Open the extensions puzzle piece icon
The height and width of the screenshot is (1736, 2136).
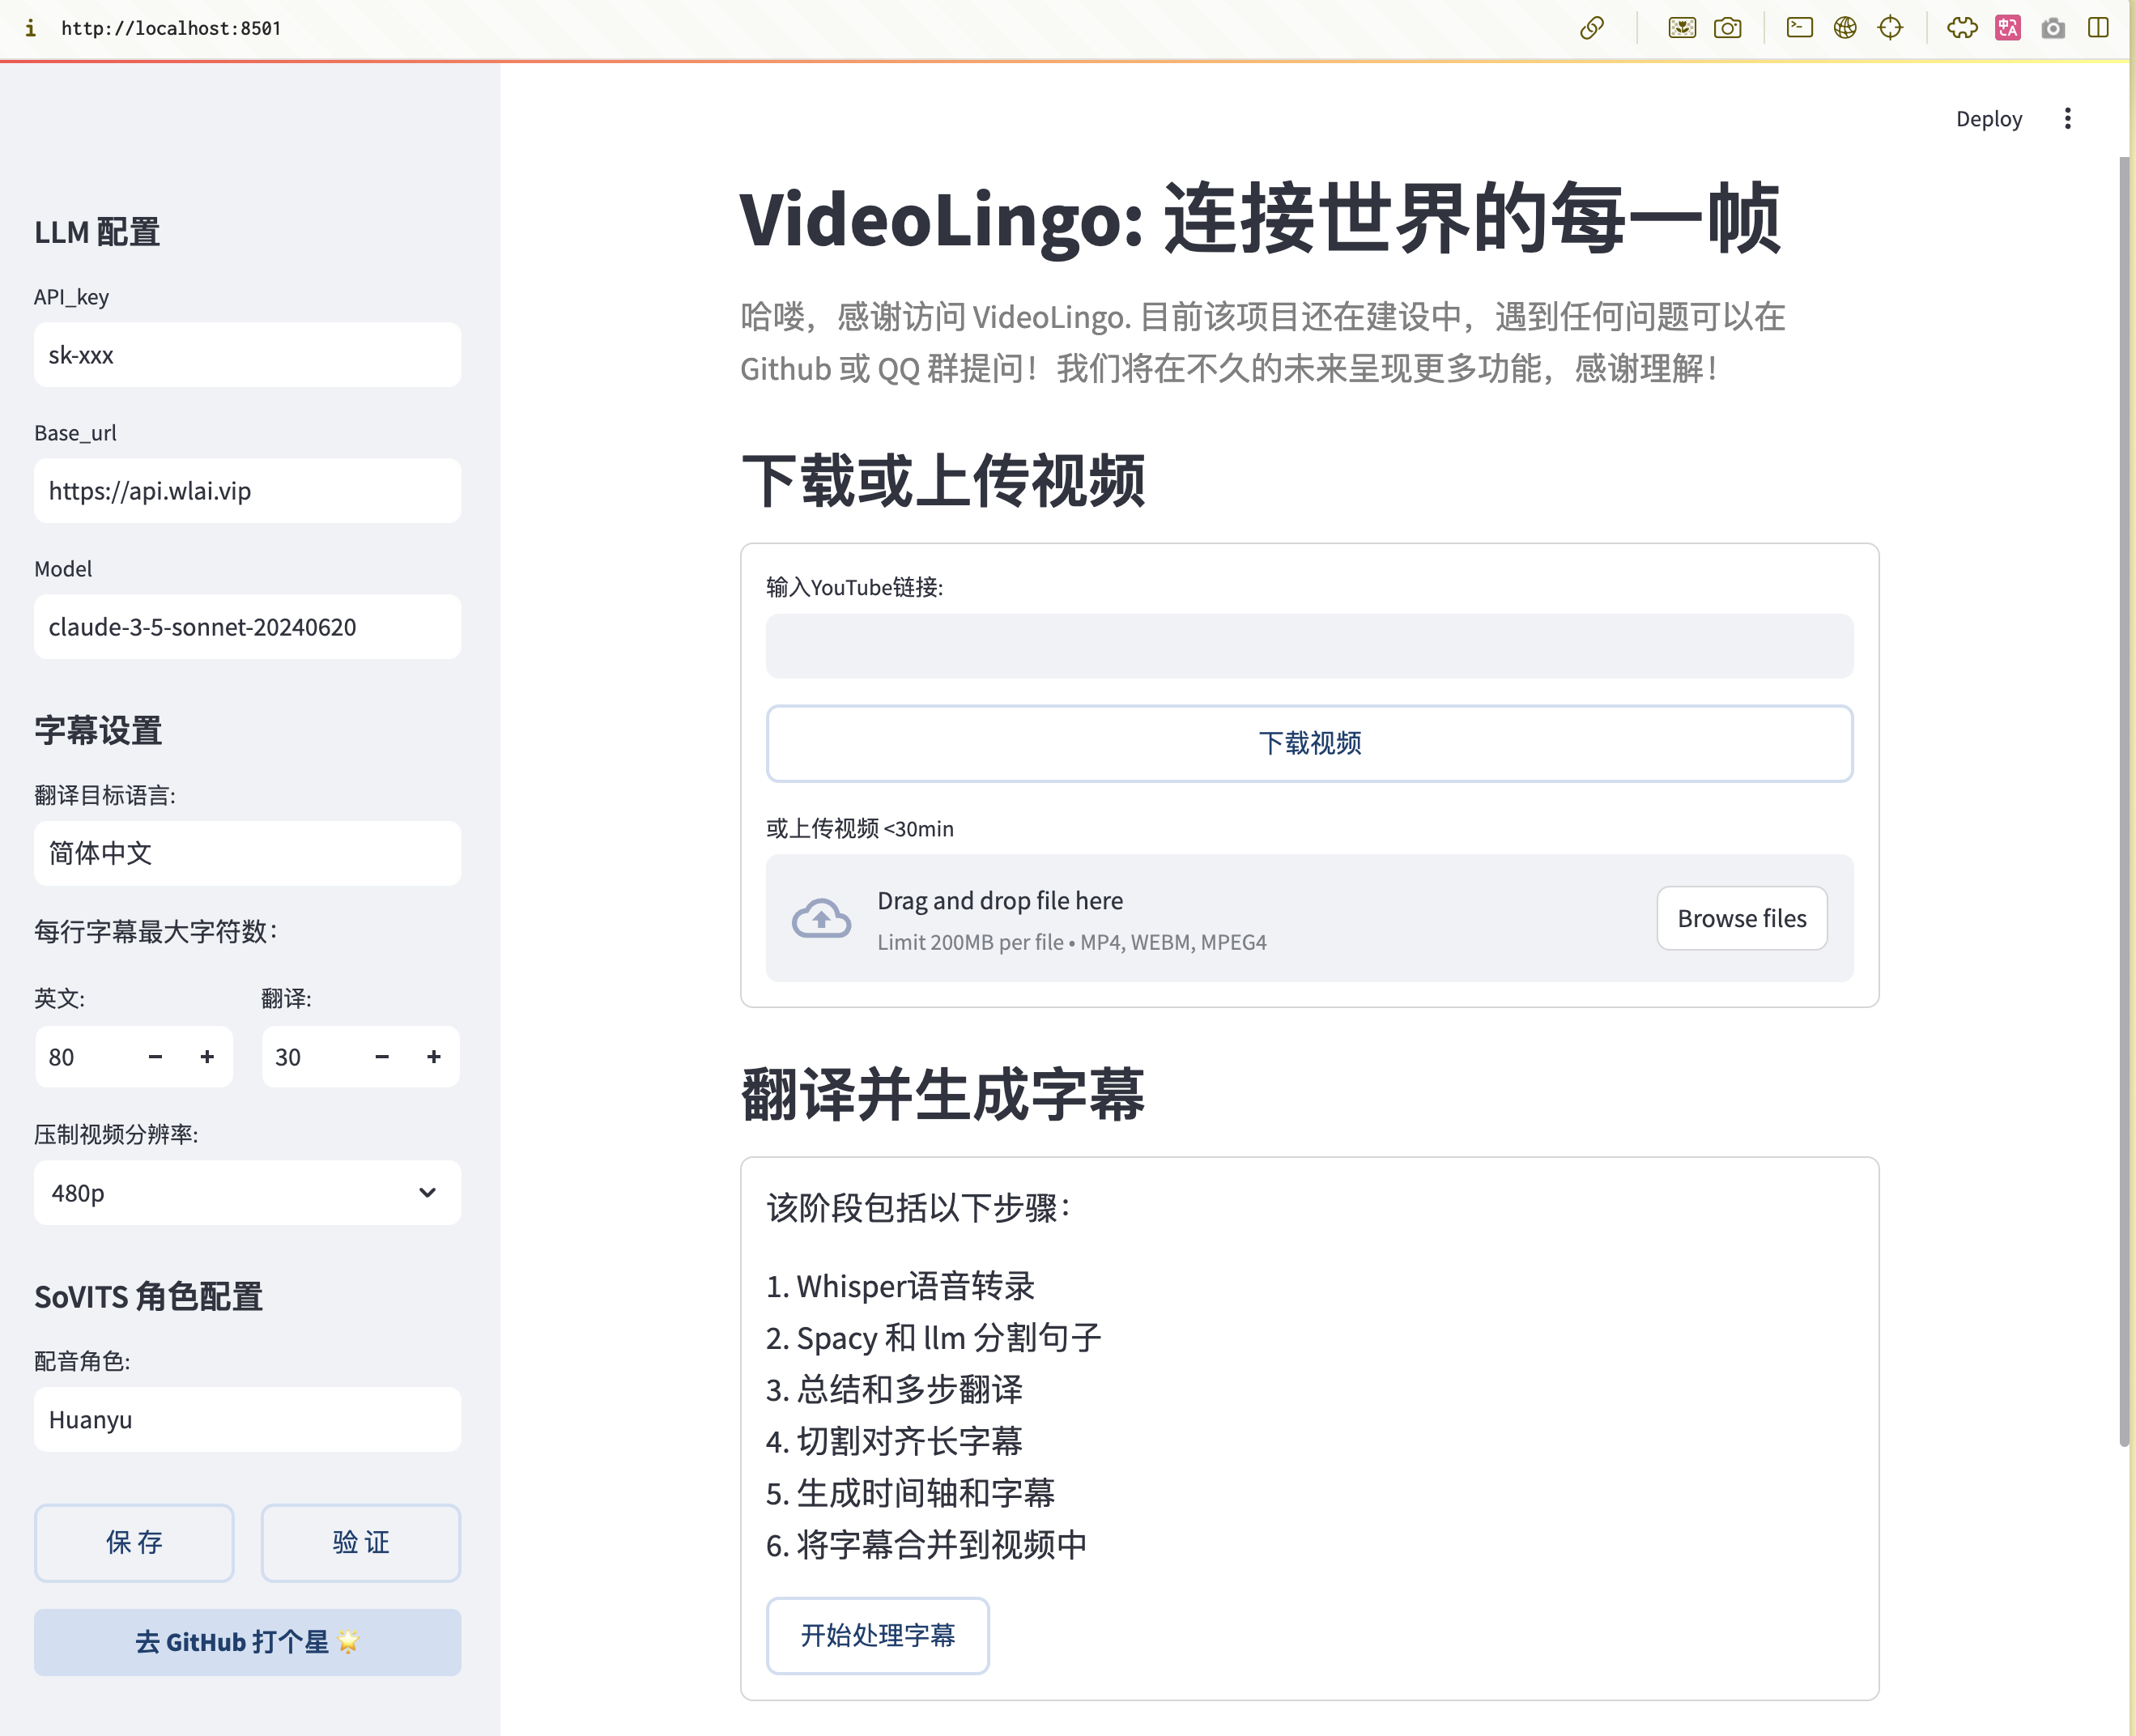click(x=1961, y=28)
